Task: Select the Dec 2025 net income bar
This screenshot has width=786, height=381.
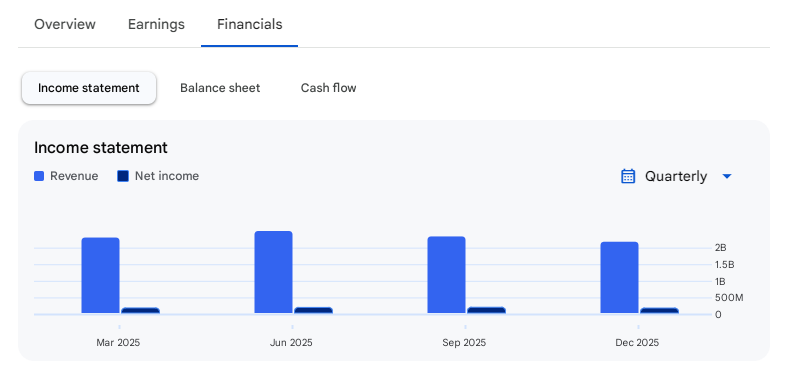Action: pos(659,311)
